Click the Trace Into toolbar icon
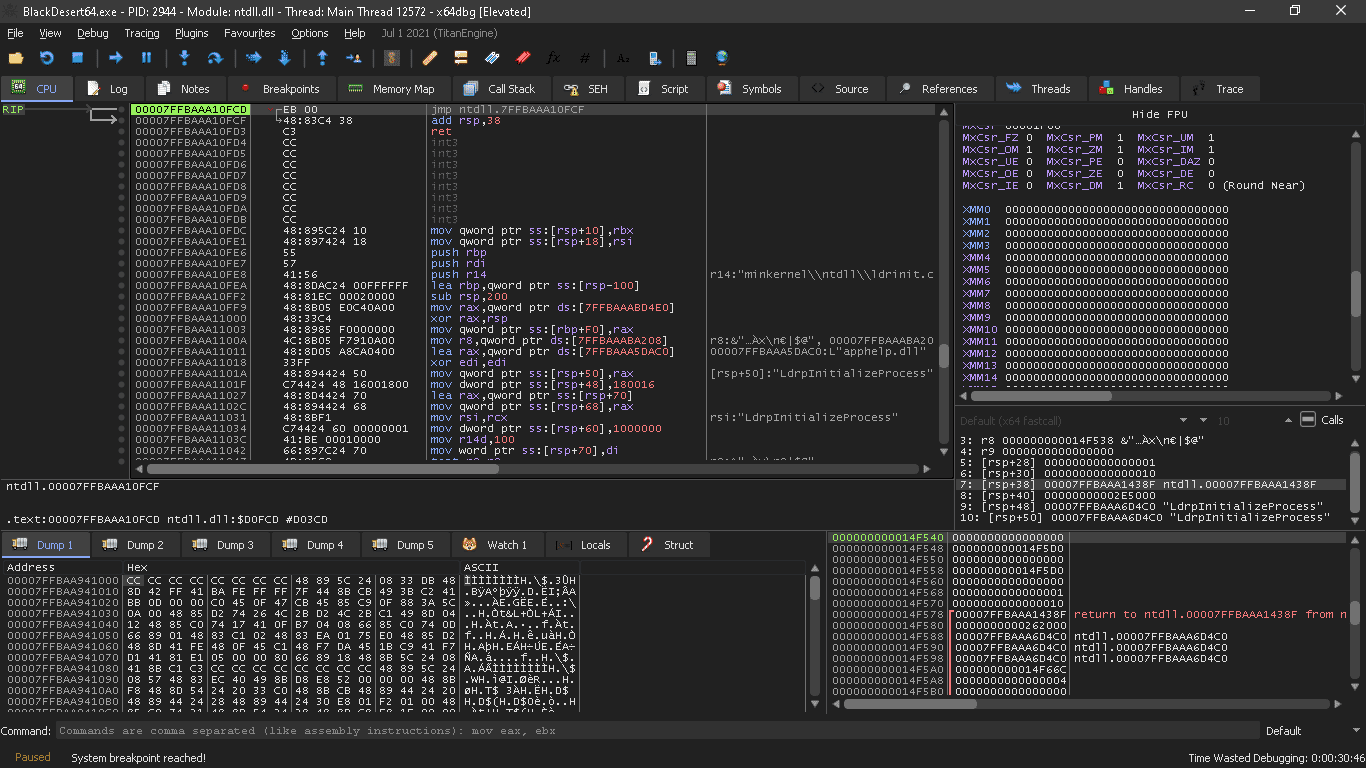 (x=253, y=58)
